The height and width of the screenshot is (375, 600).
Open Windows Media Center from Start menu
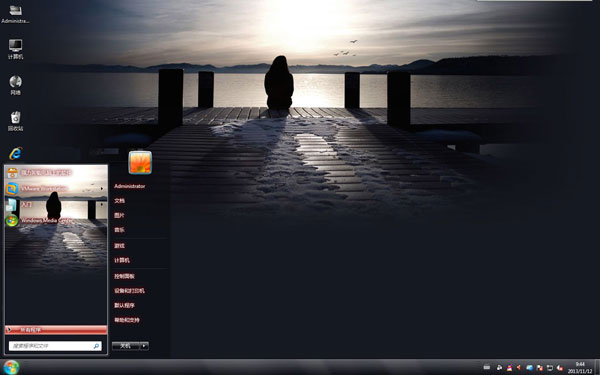tap(55, 220)
